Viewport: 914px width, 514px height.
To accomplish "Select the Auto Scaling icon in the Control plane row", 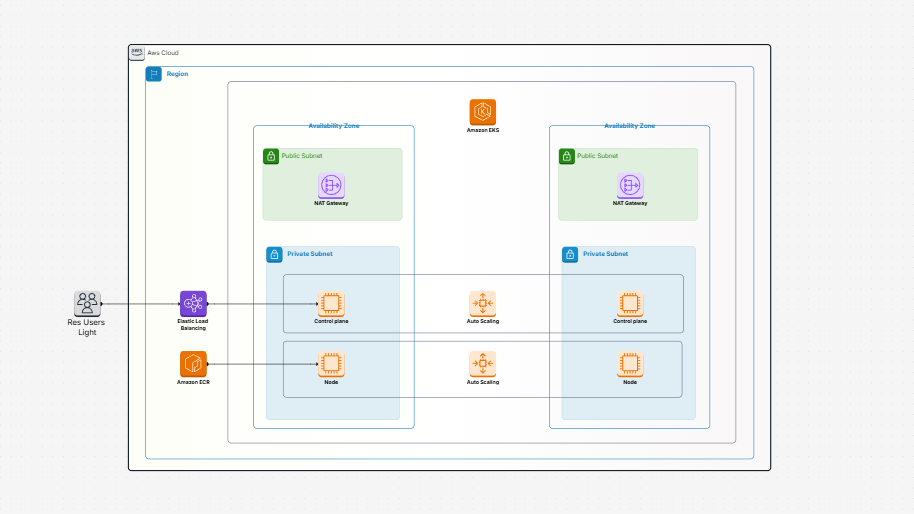I will coord(483,304).
